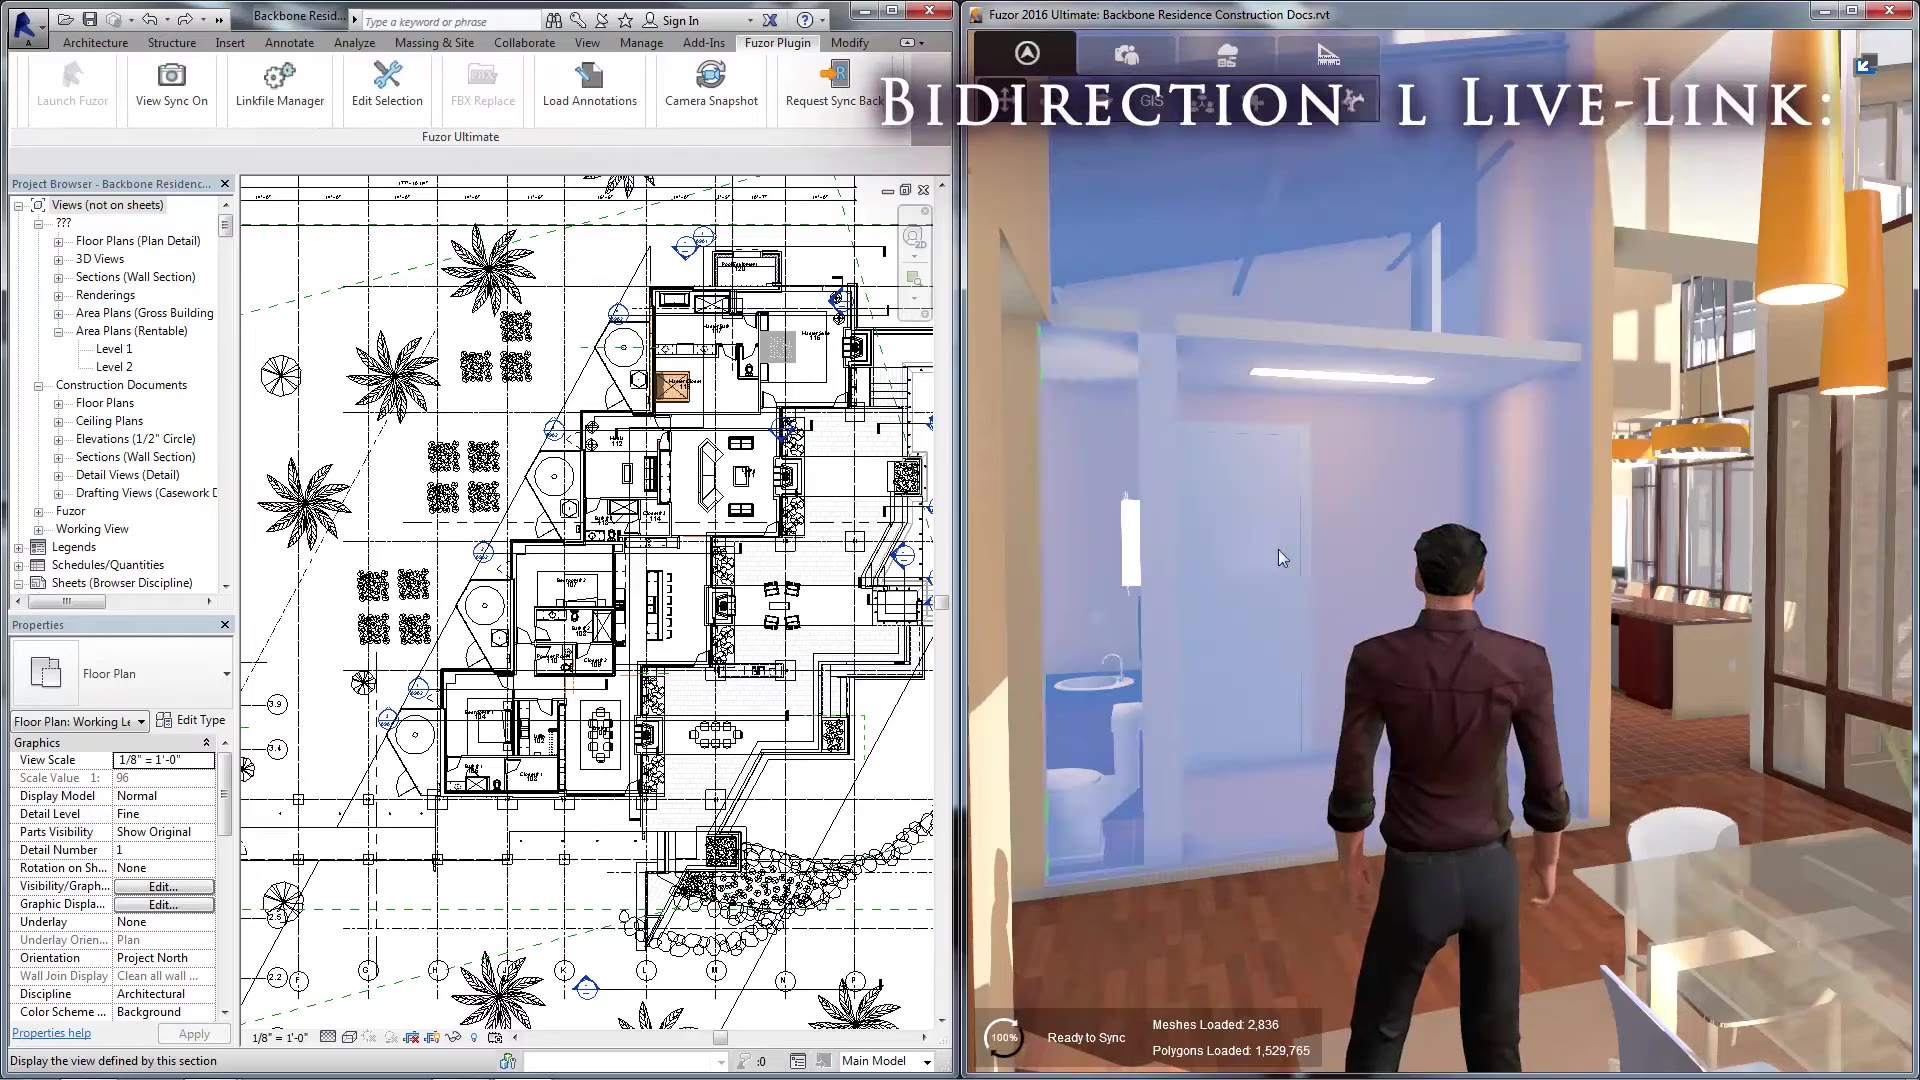Viewport: 1920px width, 1080px height.
Task: Toggle Fuzor fullscreen corner icon
Action: [1865, 66]
